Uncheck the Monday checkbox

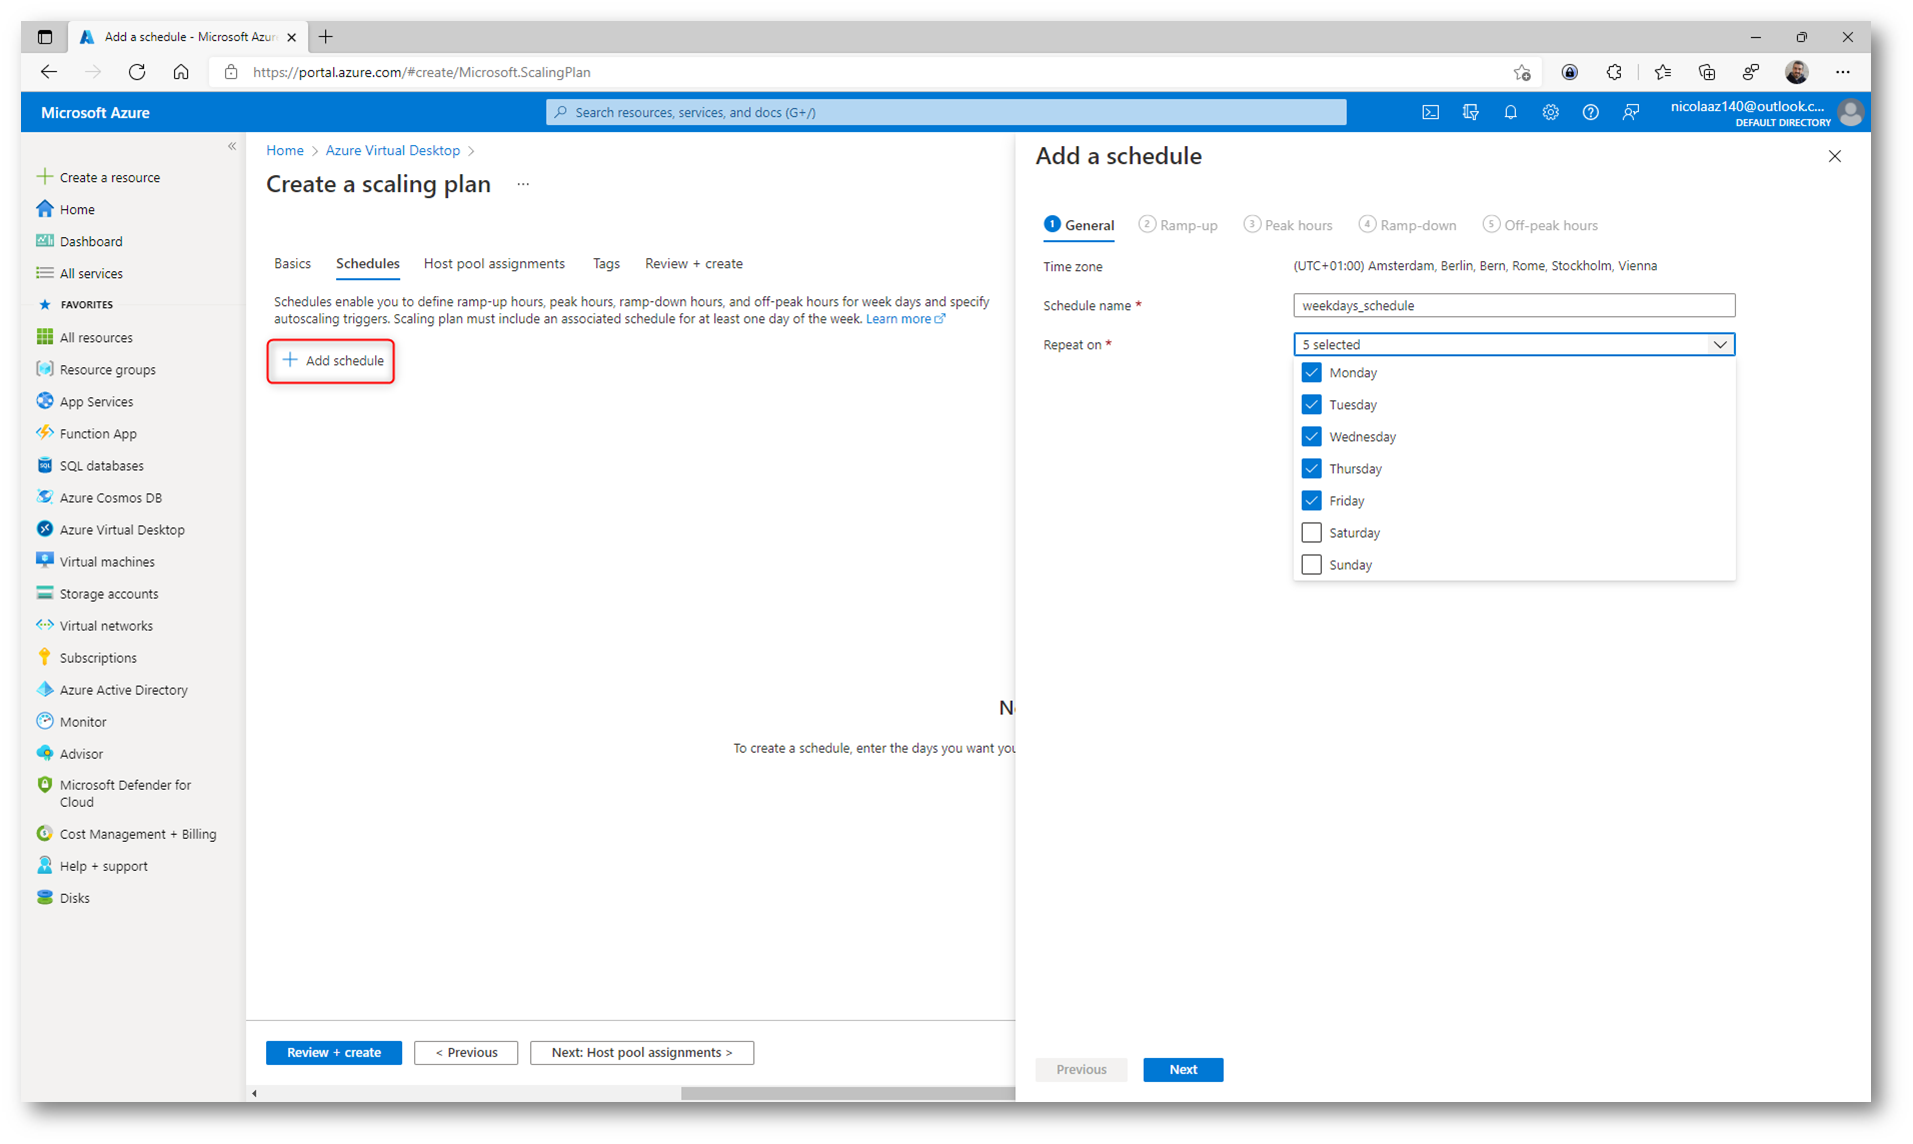tap(1311, 372)
